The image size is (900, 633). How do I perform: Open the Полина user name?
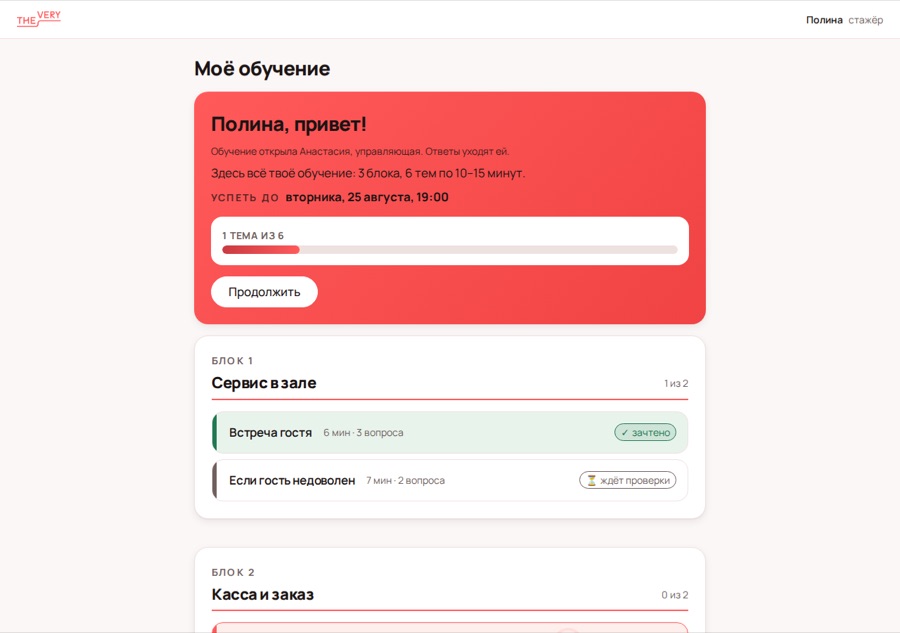click(824, 20)
